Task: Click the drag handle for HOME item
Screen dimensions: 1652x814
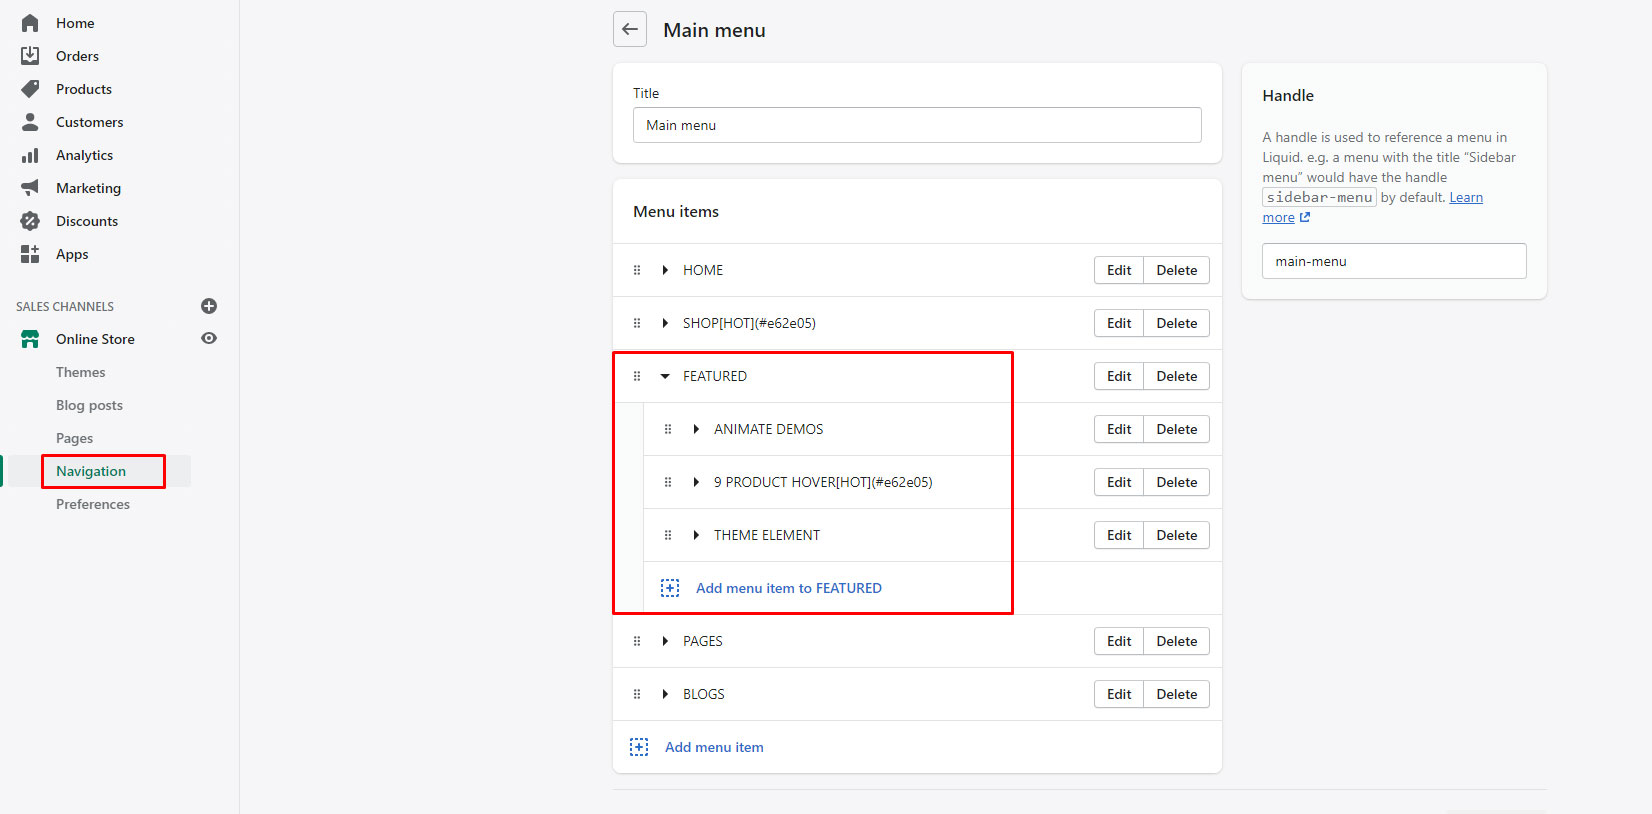Action: point(637,270)
